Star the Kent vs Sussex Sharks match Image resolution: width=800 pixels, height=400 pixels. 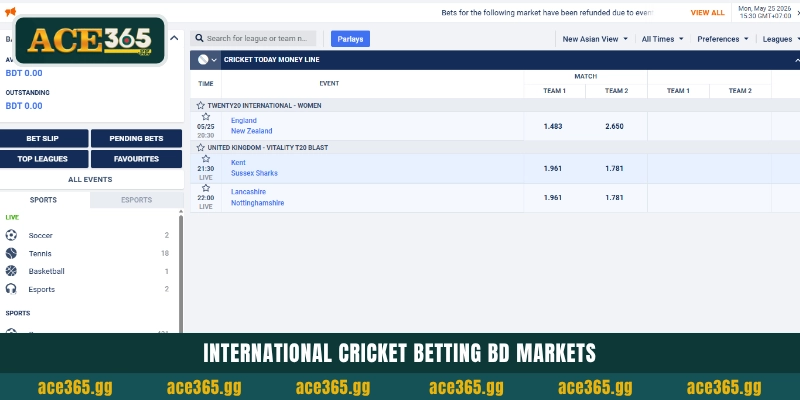206,159
